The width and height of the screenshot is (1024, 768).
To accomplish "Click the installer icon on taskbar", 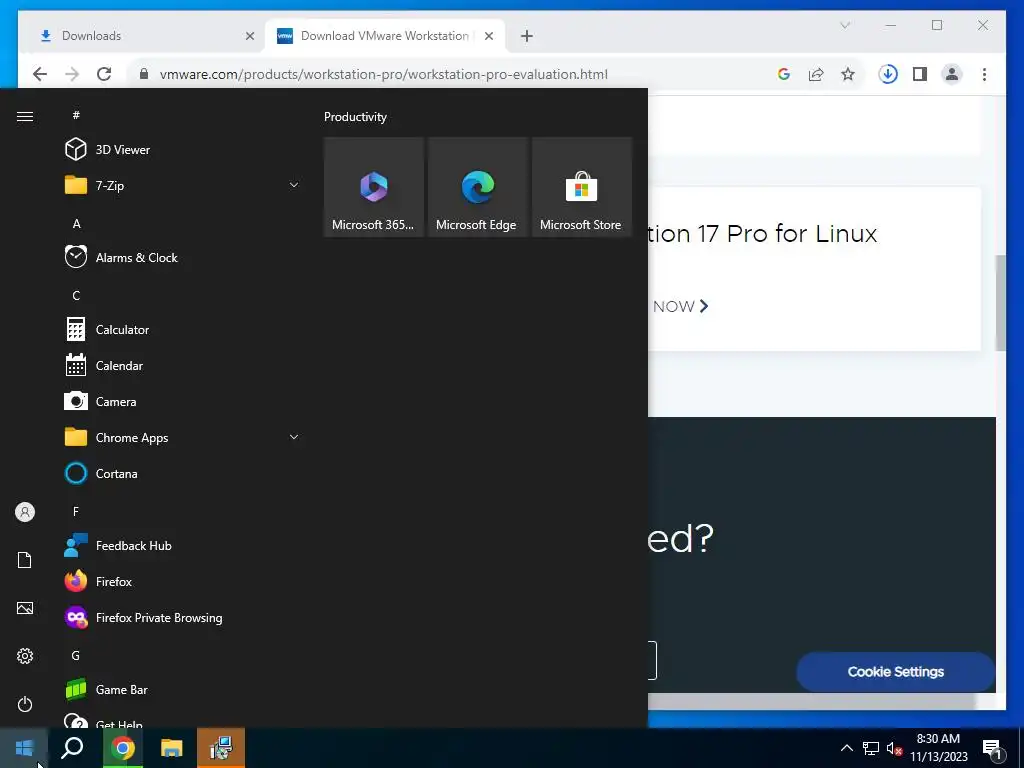I will tap(221, 748).
